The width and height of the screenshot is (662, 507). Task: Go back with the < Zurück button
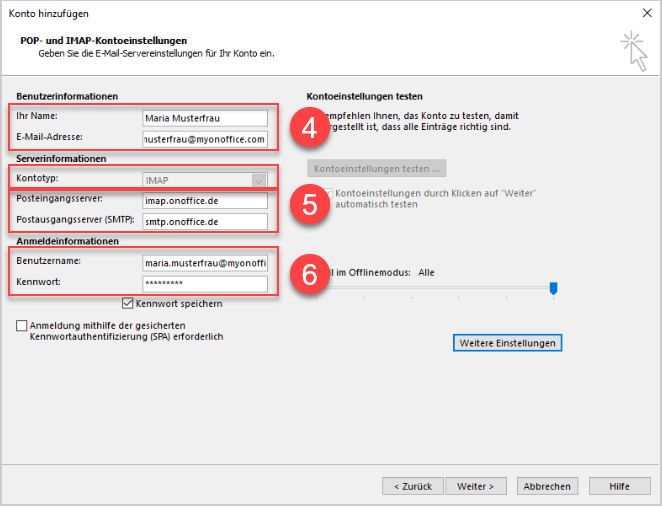coord(412,486)
